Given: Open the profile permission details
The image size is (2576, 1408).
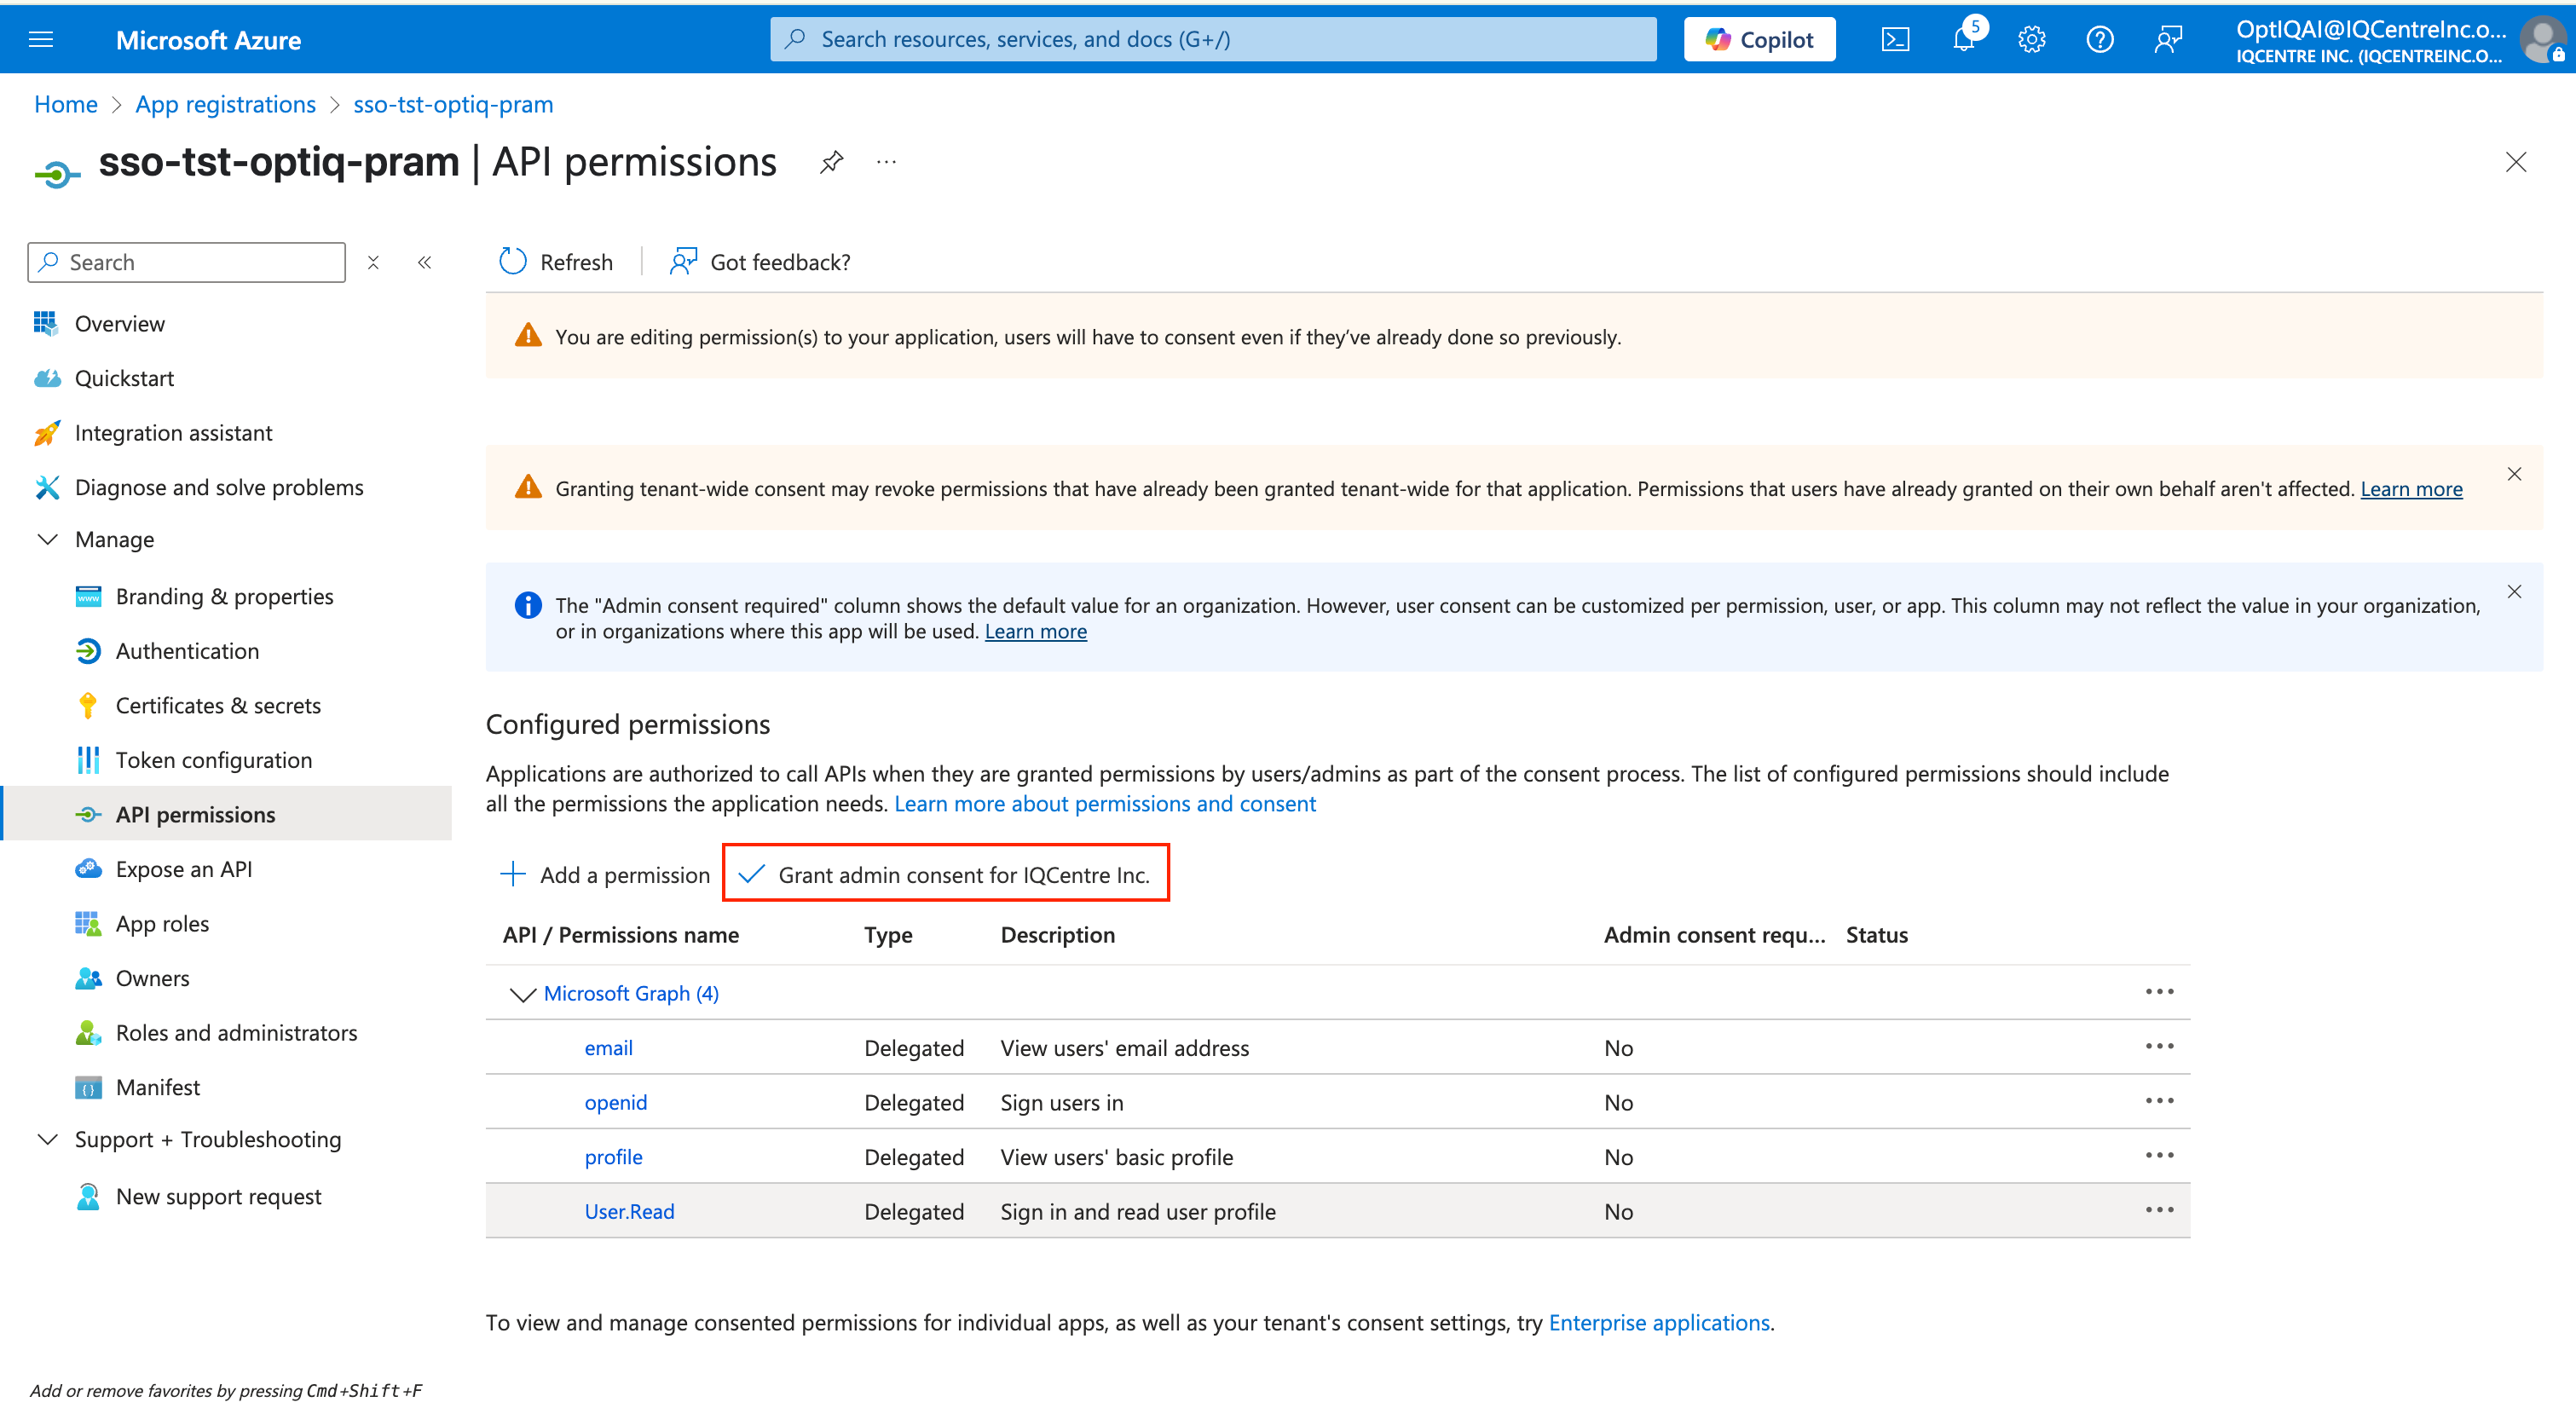Looking at the screenshot, I should click(x=613, y=1156).
